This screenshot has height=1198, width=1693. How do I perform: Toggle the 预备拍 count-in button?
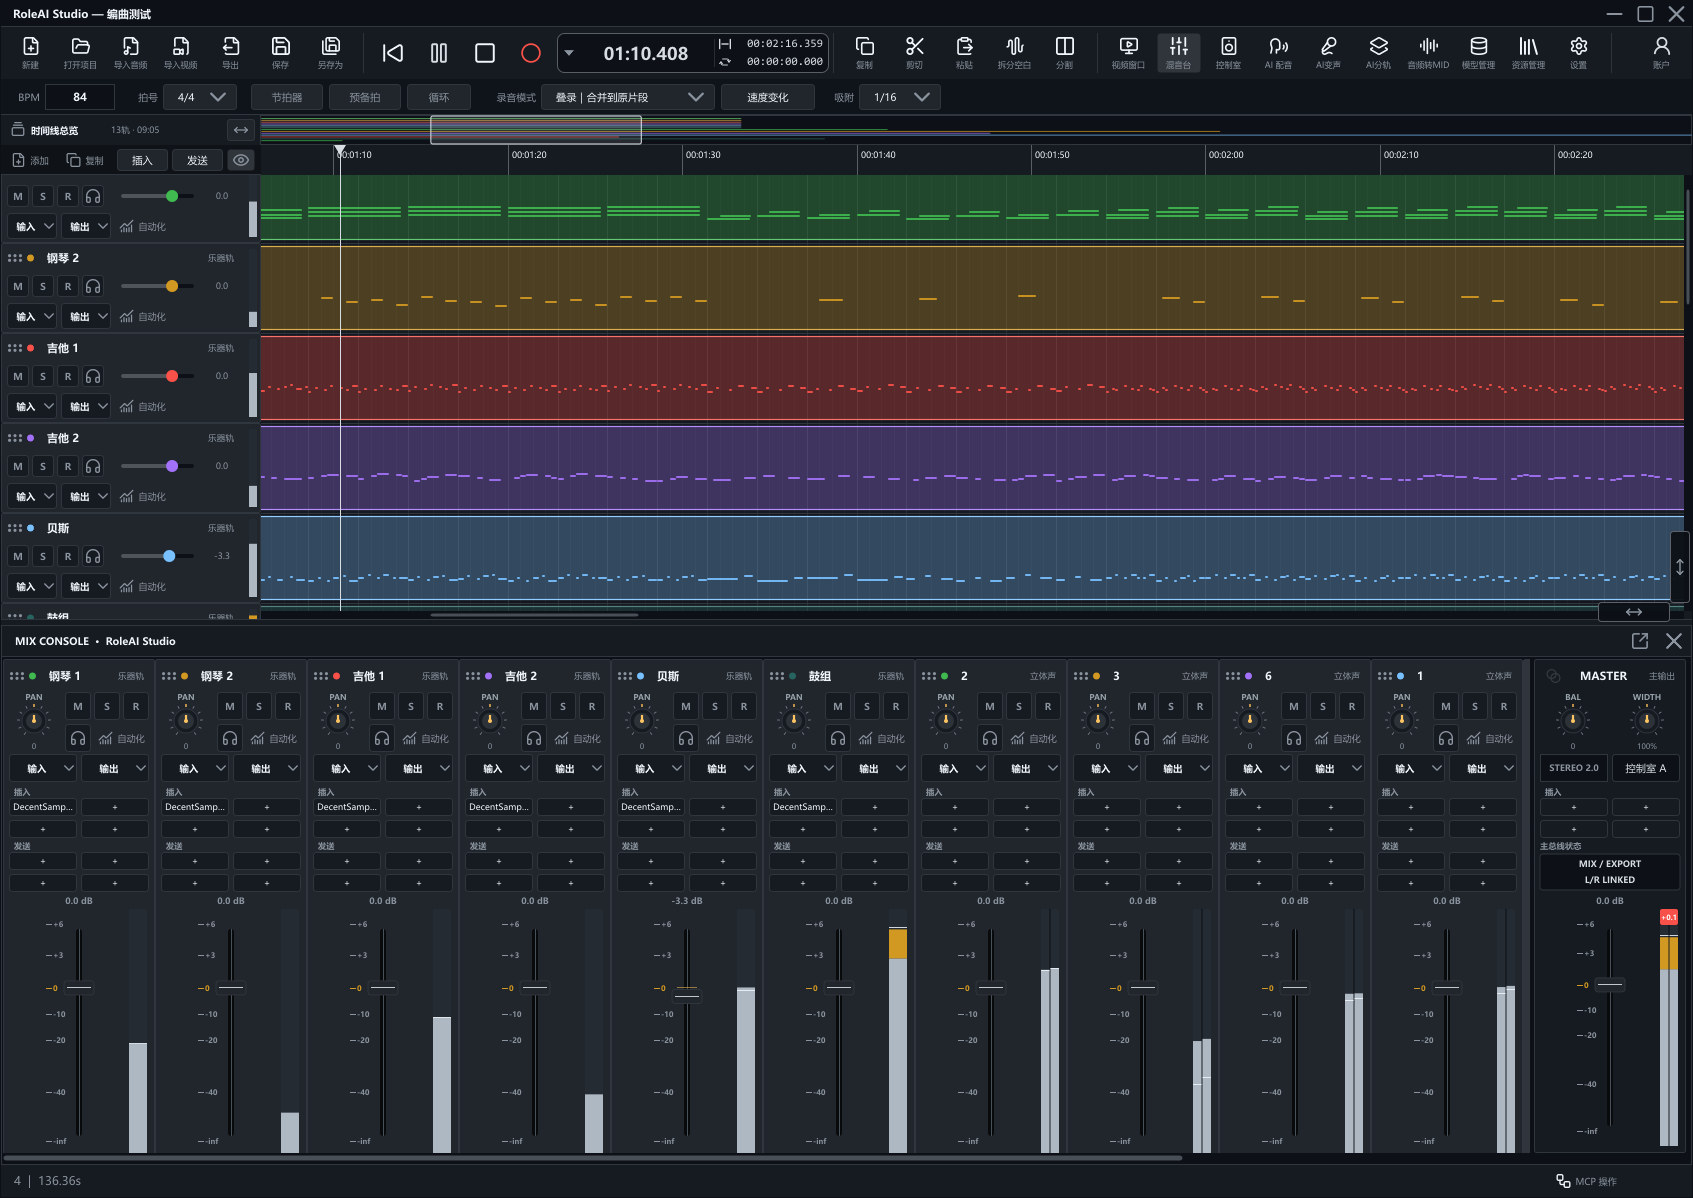(365, 97)
